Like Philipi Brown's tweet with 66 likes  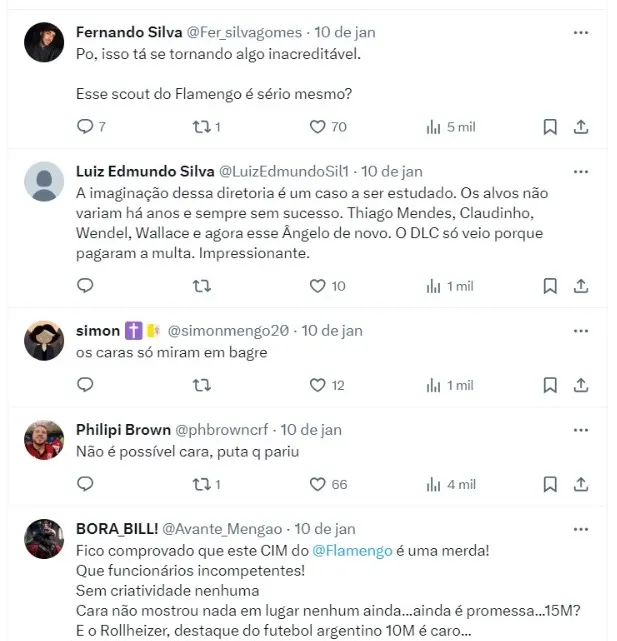tap(317, 484)
